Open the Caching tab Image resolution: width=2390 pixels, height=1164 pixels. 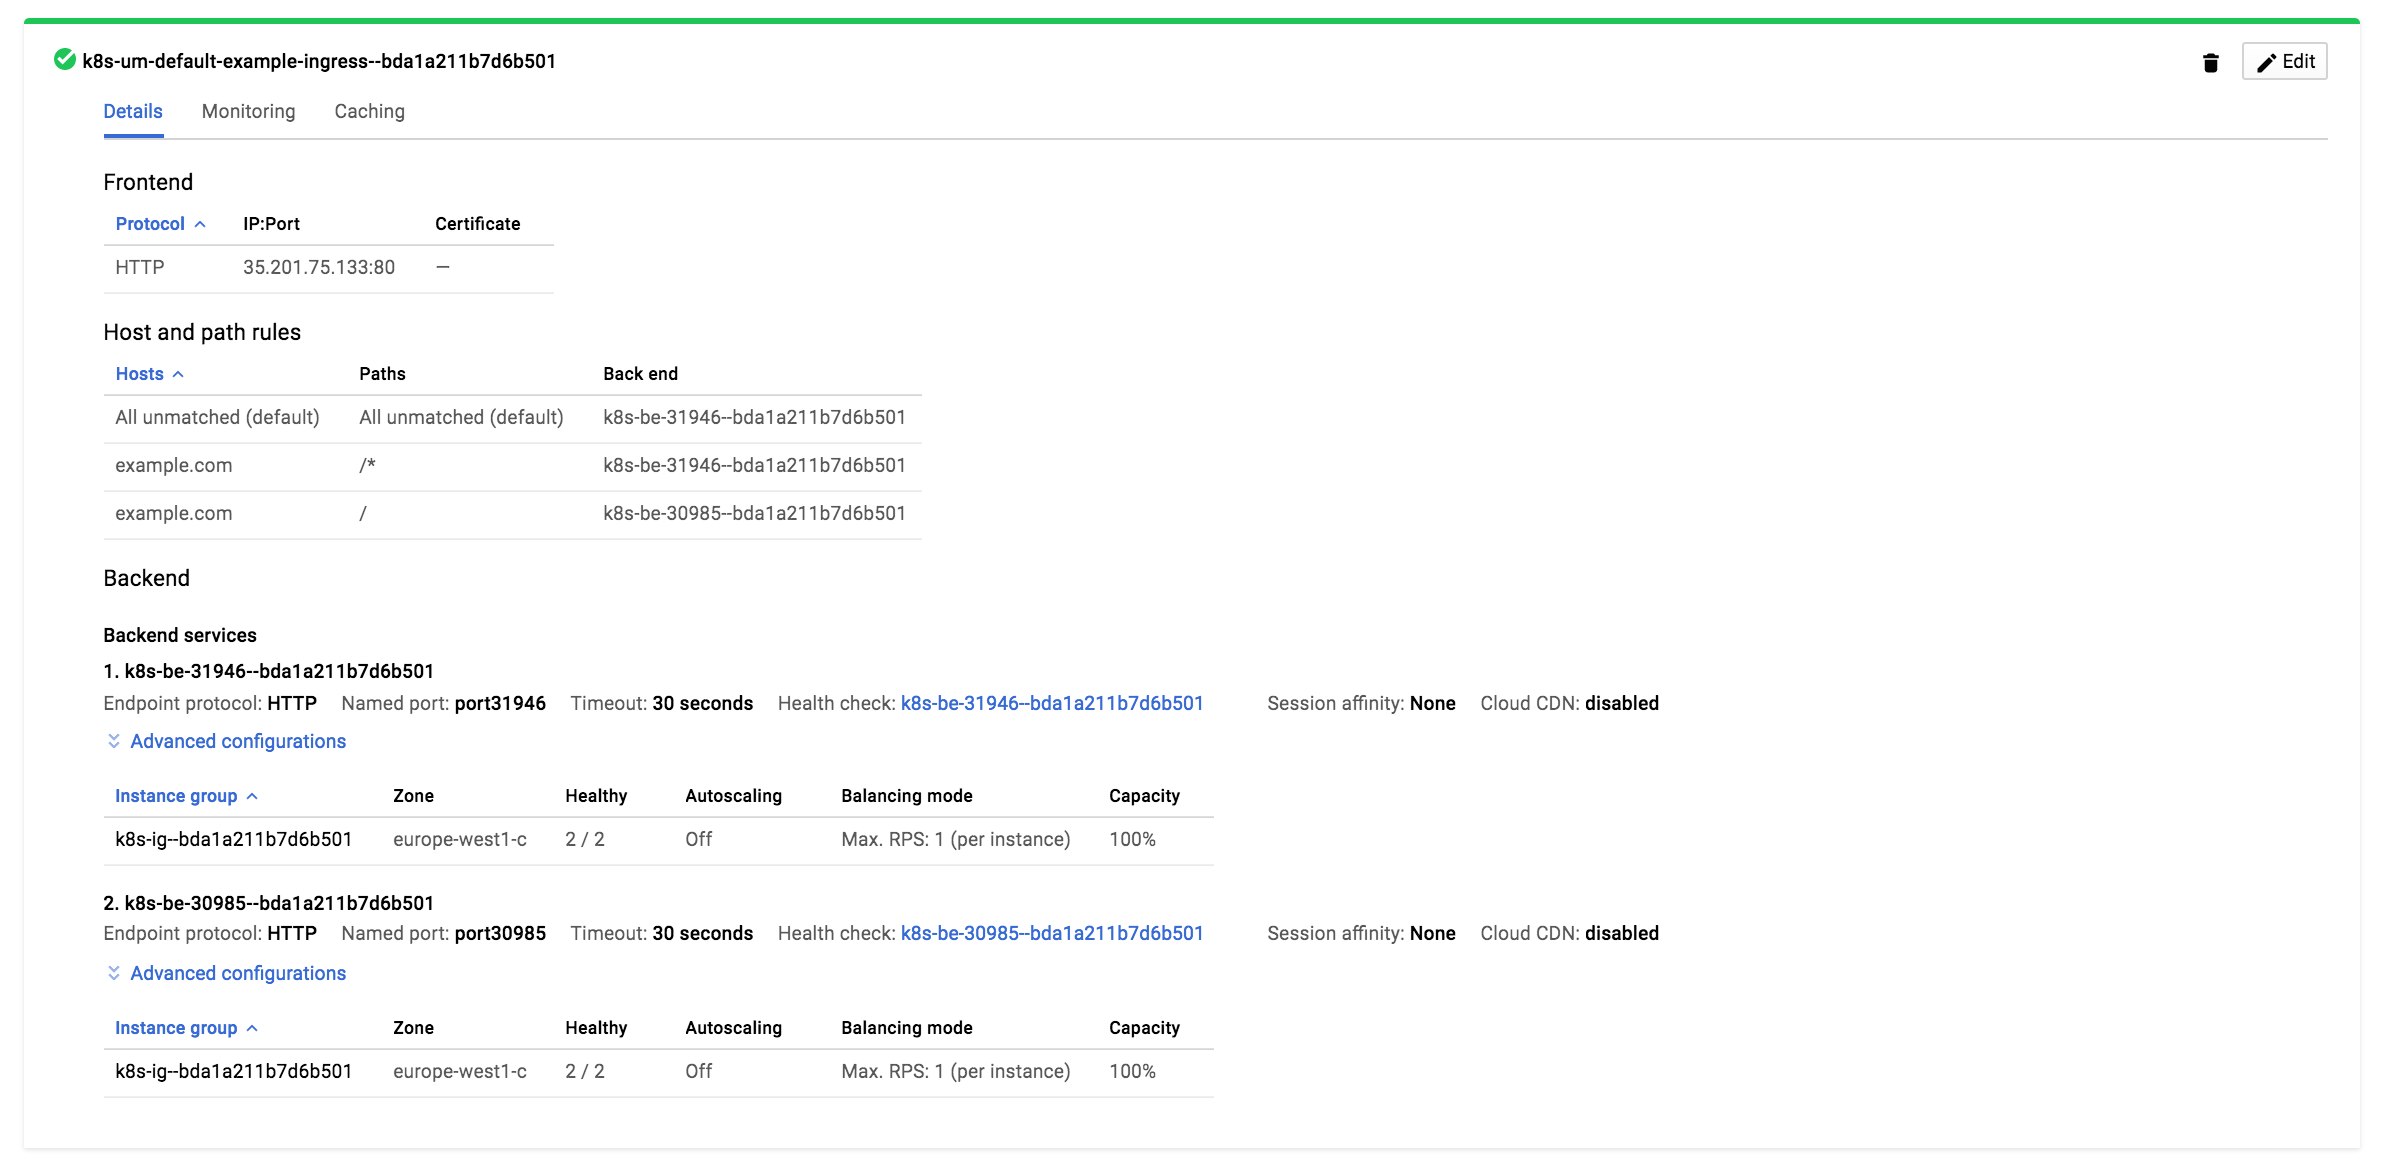pos(369,111)
